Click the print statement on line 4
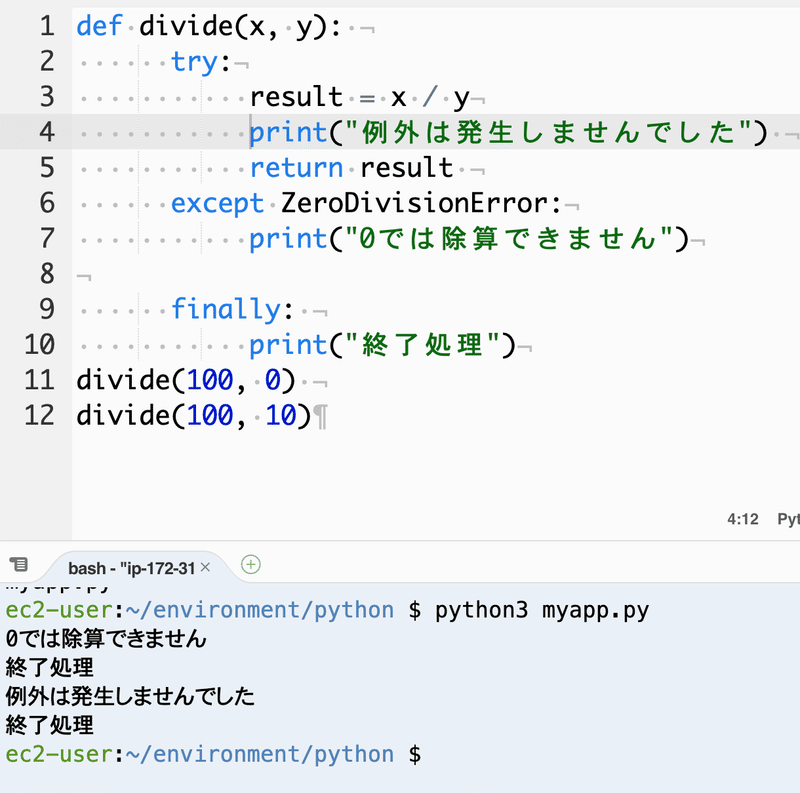Screen dimensions: 800x793 (x=400, y=132)
